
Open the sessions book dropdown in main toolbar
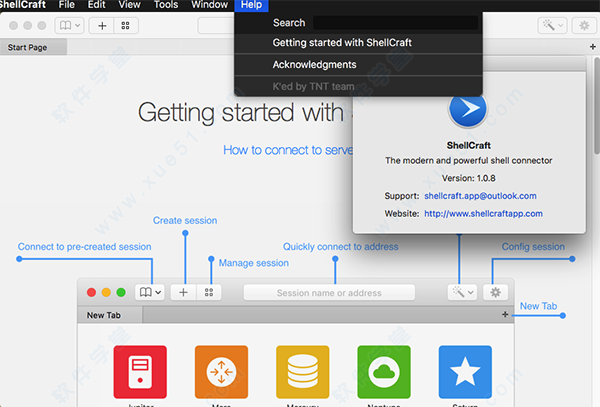click(69, 26)
